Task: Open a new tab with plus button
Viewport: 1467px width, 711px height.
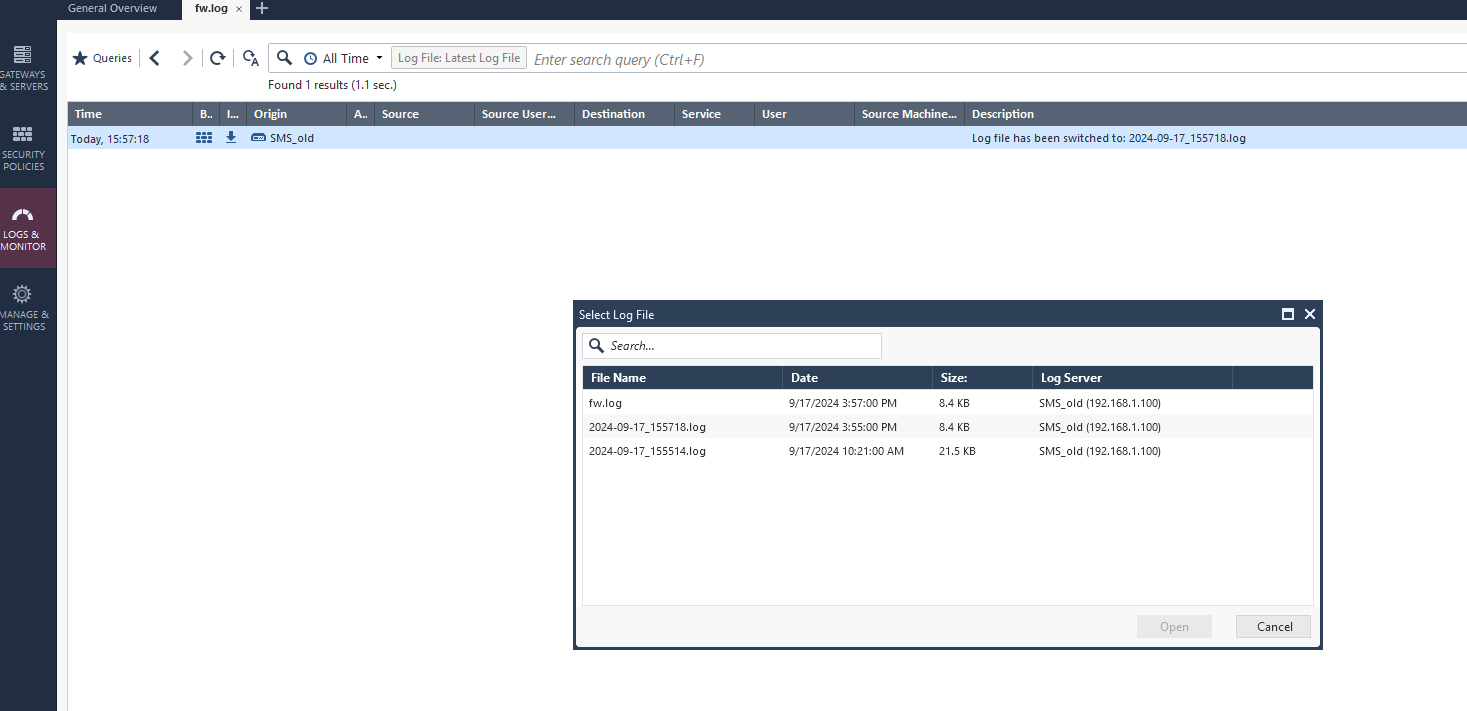Action: (262, 8)
